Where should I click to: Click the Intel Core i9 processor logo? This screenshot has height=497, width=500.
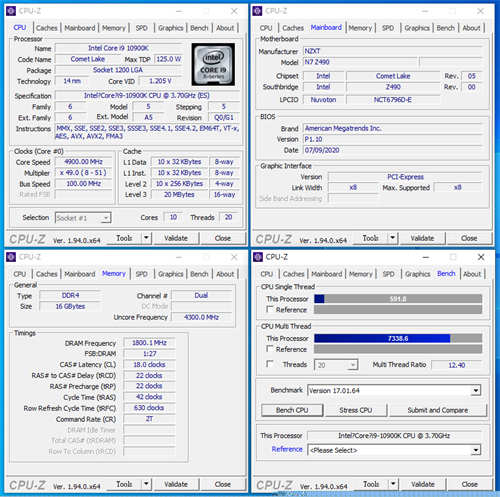click(213, 64)
